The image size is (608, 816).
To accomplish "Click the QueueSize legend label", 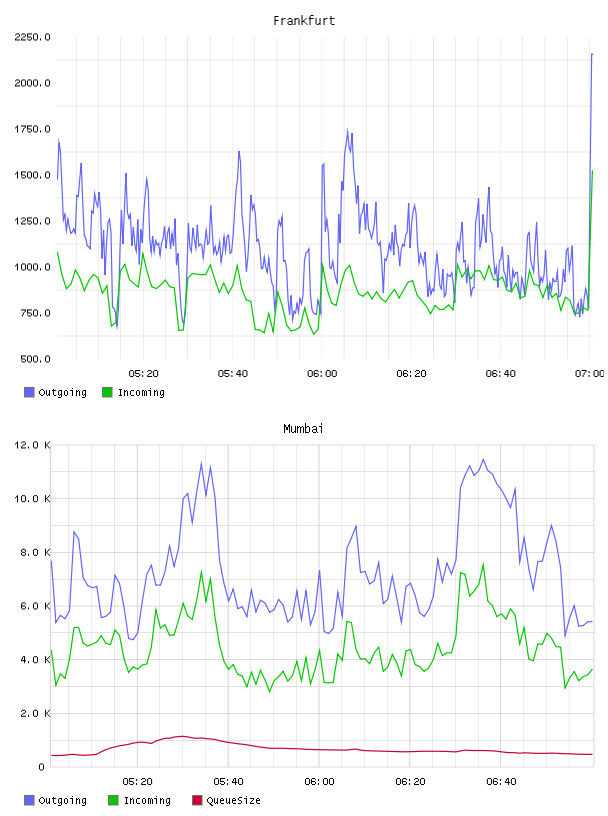I will 233,800.
